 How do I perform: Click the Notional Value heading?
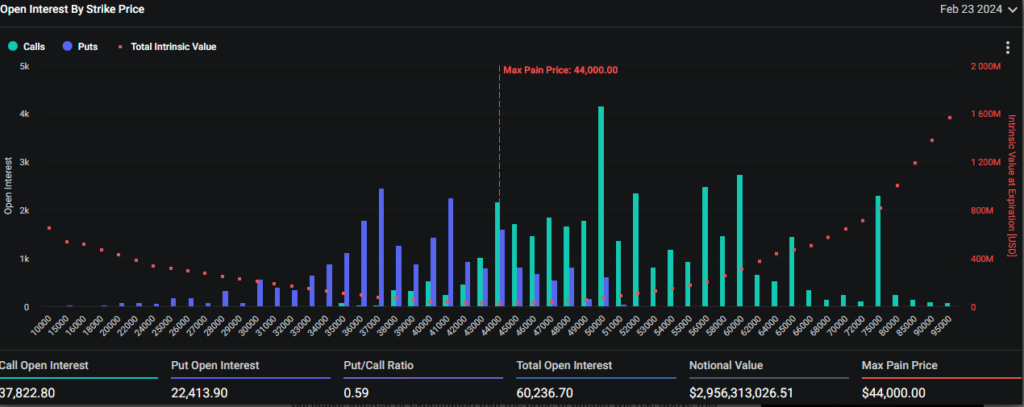[x=726, y=365]
